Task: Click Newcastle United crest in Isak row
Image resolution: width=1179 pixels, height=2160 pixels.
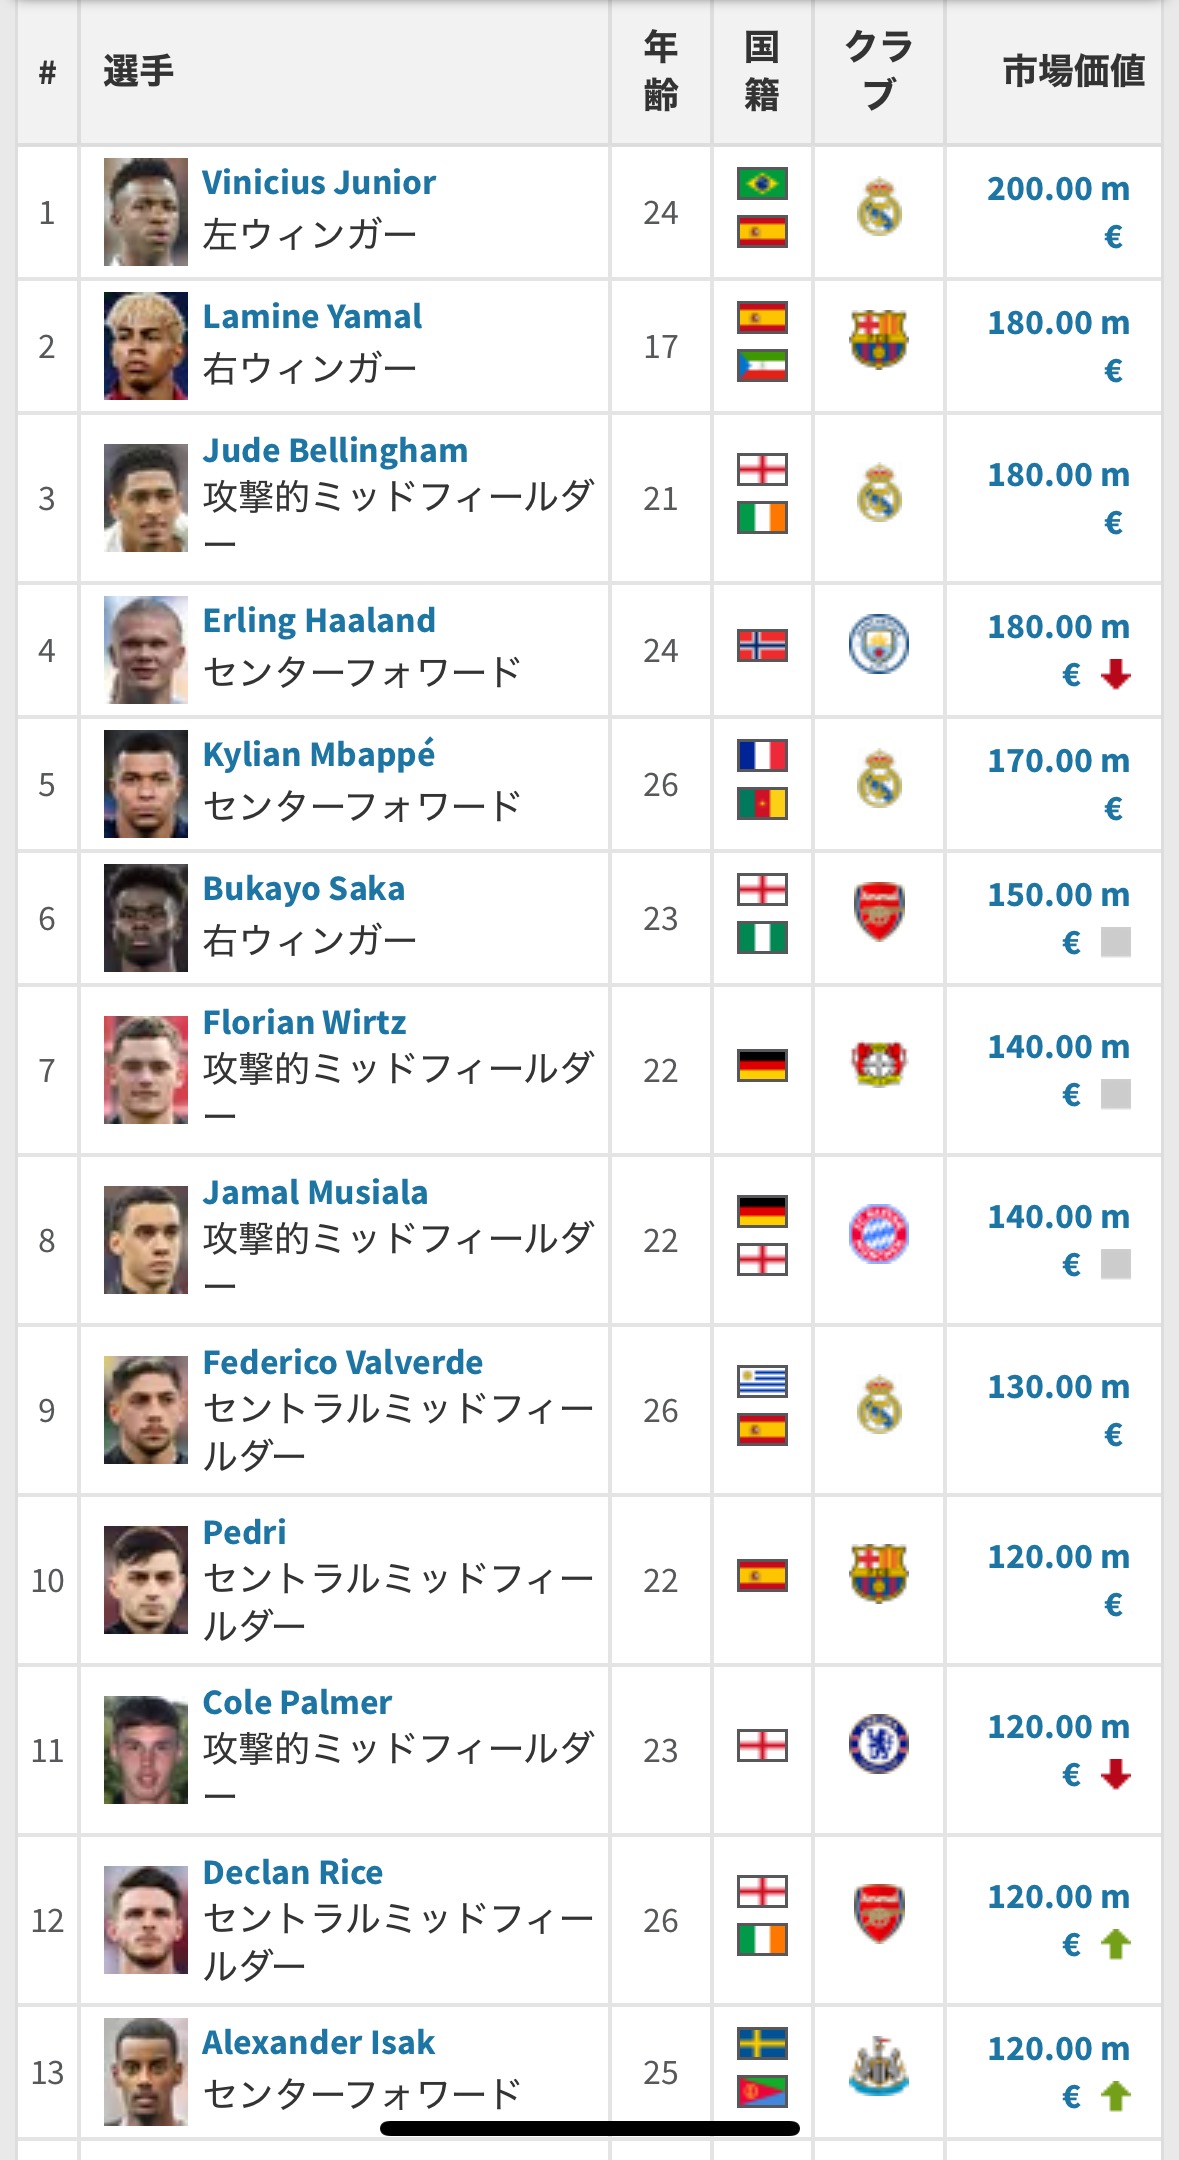Action: [x=879, y=2066]
